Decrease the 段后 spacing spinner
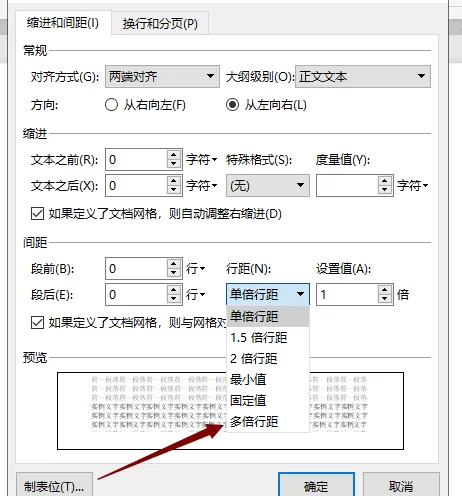Screen dimensions: 462x496 [173, 299]
